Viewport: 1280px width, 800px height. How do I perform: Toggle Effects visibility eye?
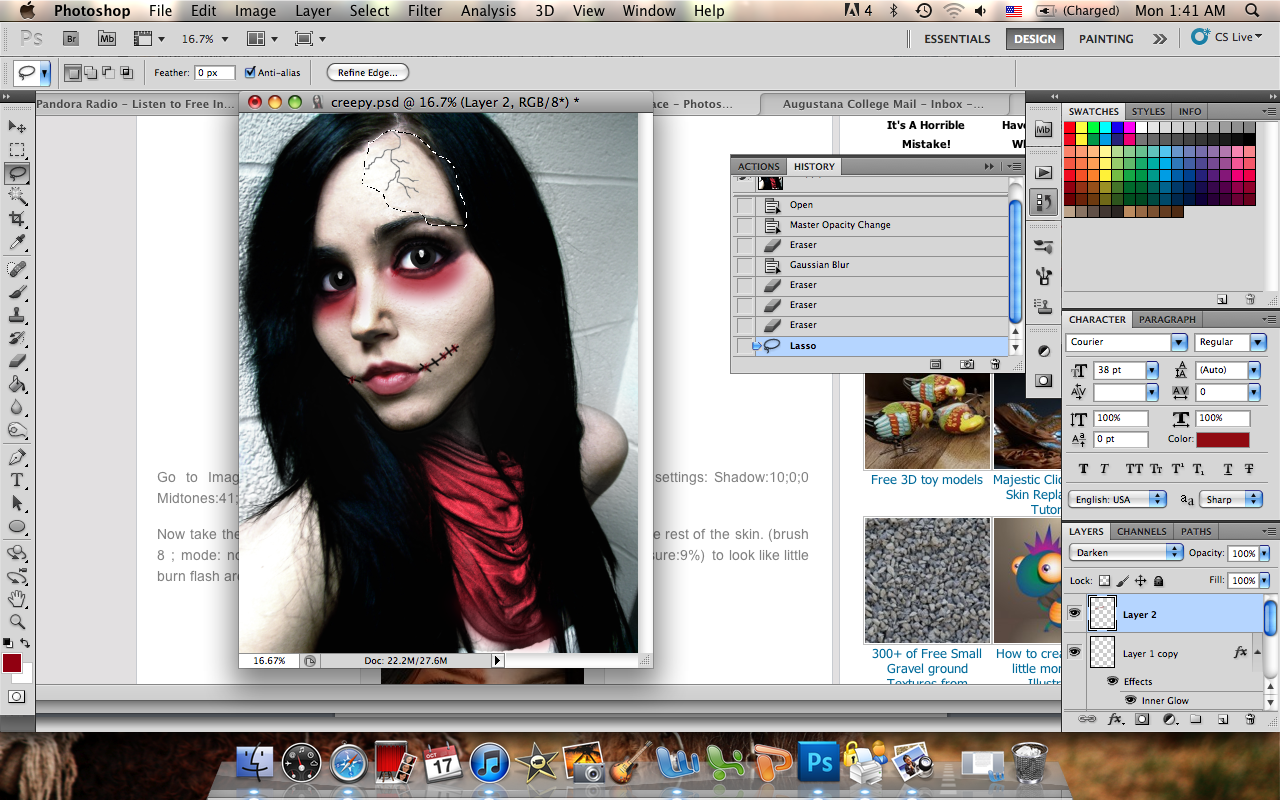point(1111,681)
